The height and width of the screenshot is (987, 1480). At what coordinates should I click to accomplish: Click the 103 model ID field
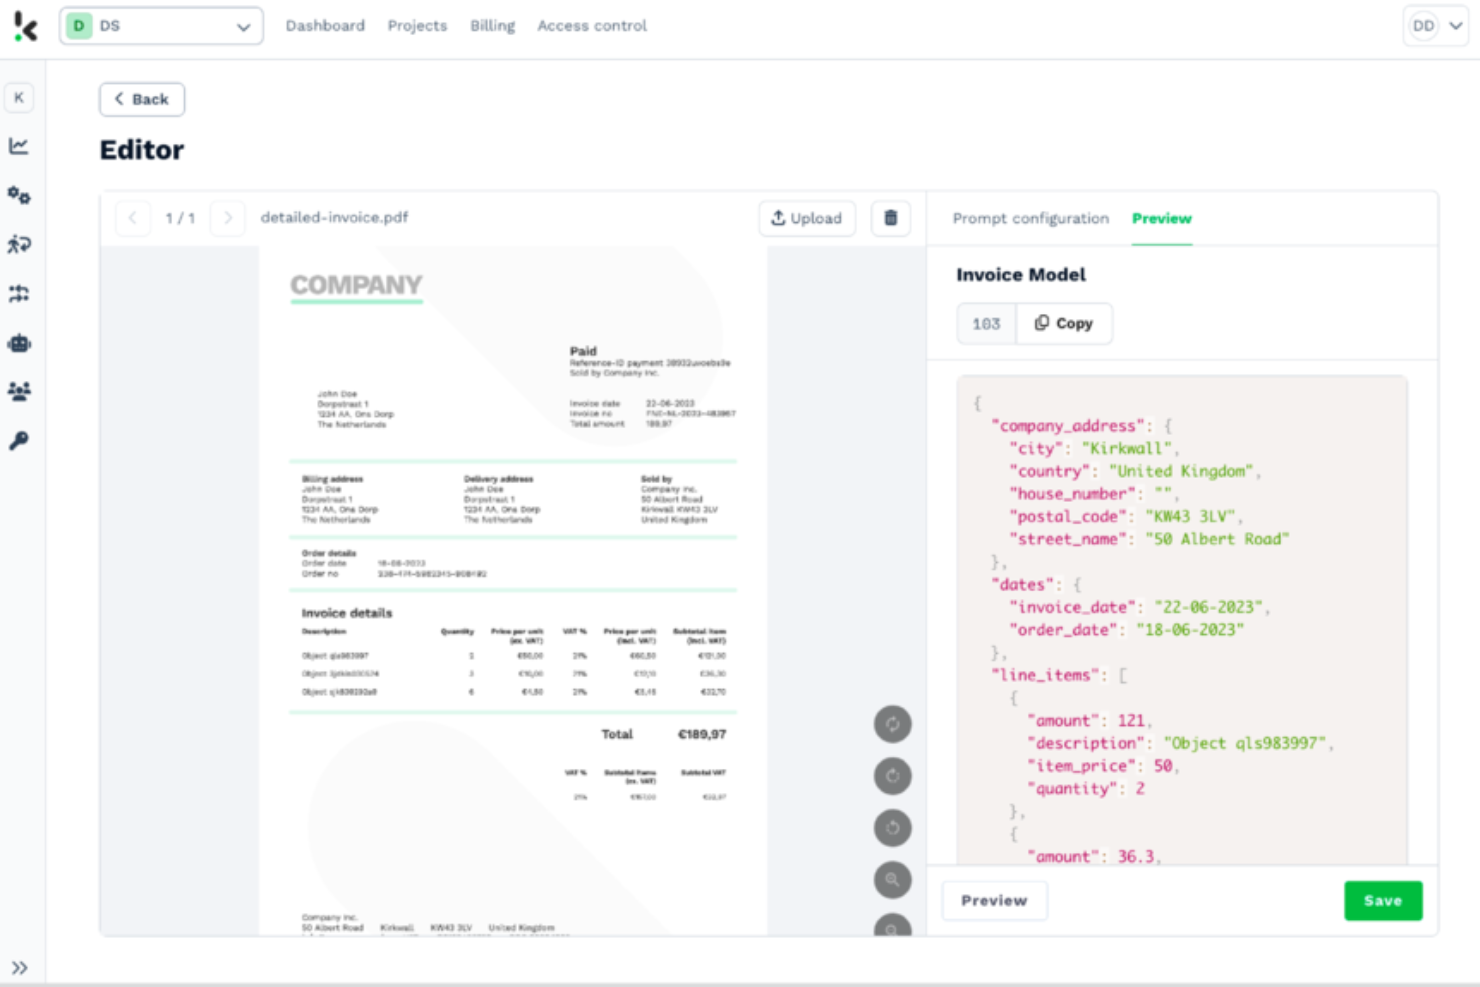point(986,323)
